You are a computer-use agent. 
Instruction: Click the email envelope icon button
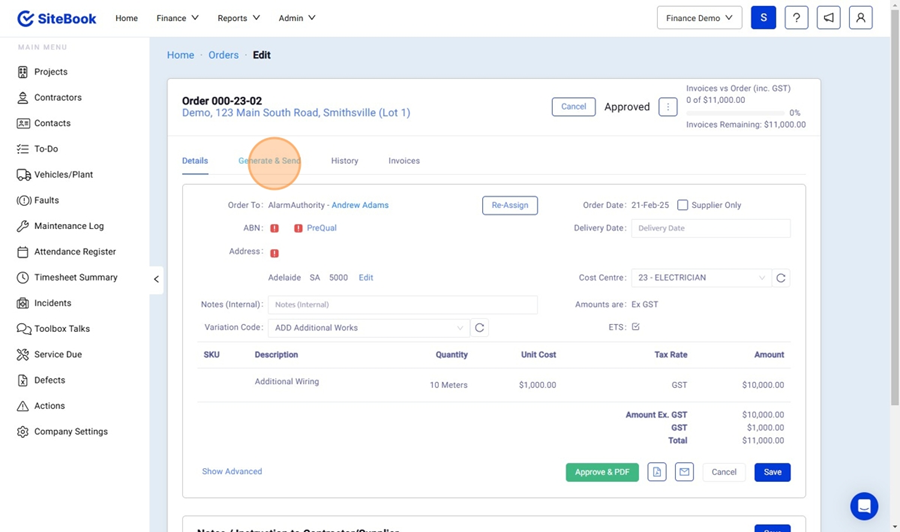[x=684, y=472]
